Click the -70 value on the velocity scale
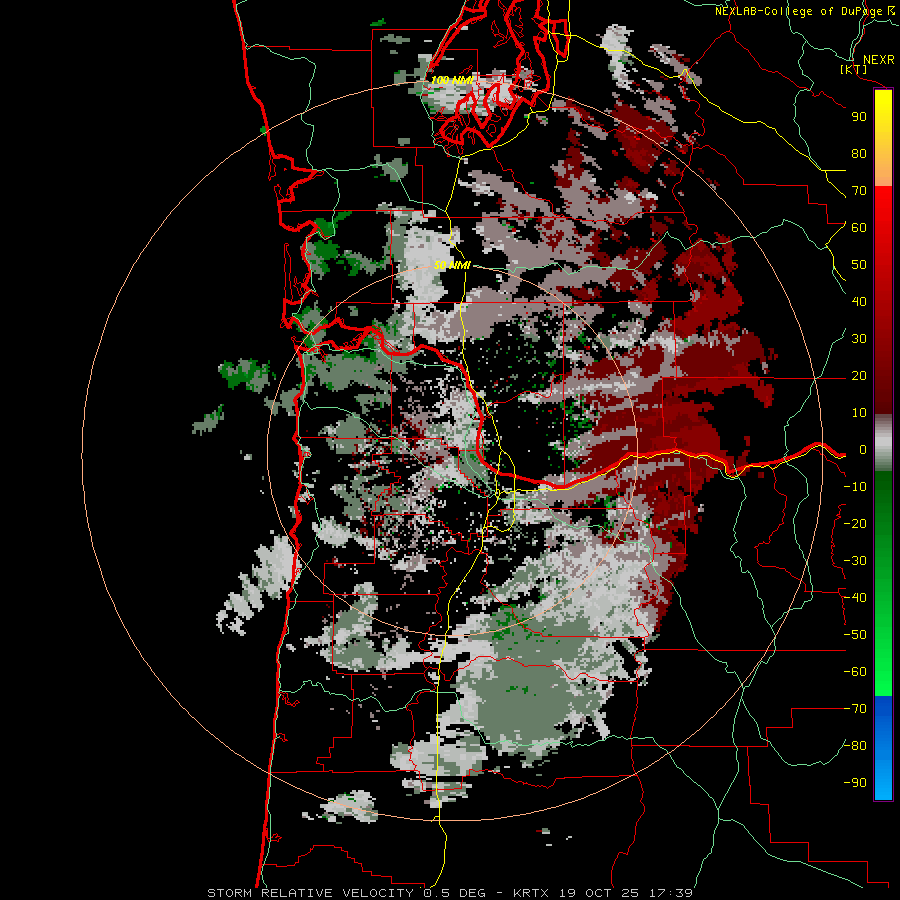 pos(855,709)
